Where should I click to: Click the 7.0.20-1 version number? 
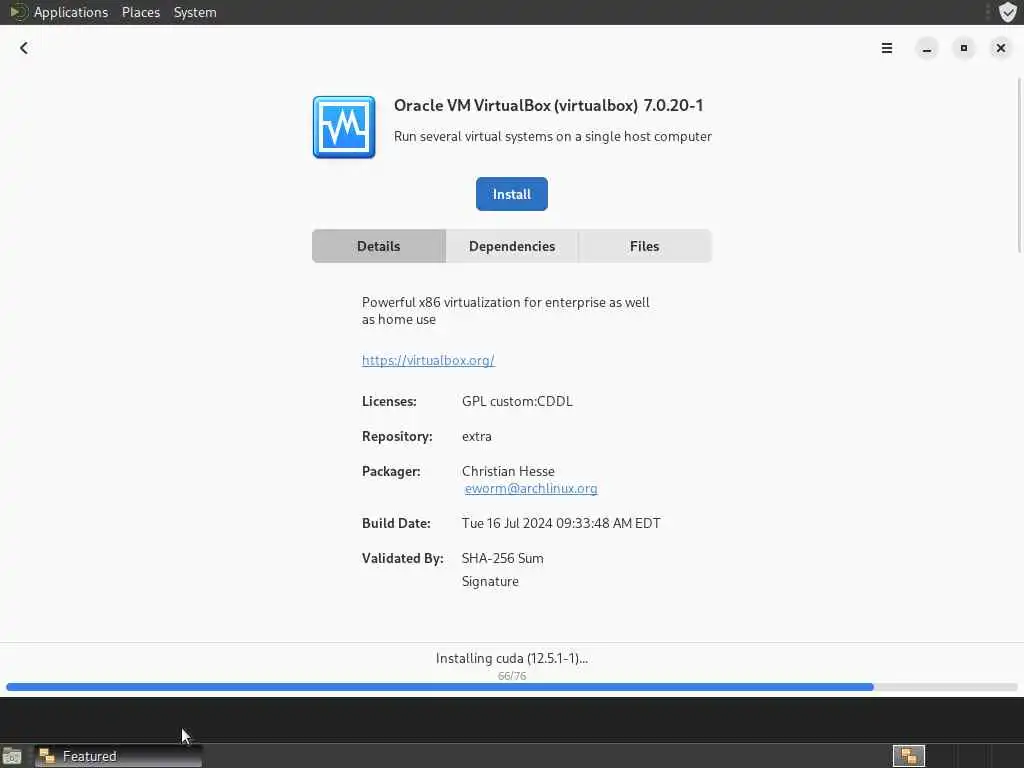673,106
